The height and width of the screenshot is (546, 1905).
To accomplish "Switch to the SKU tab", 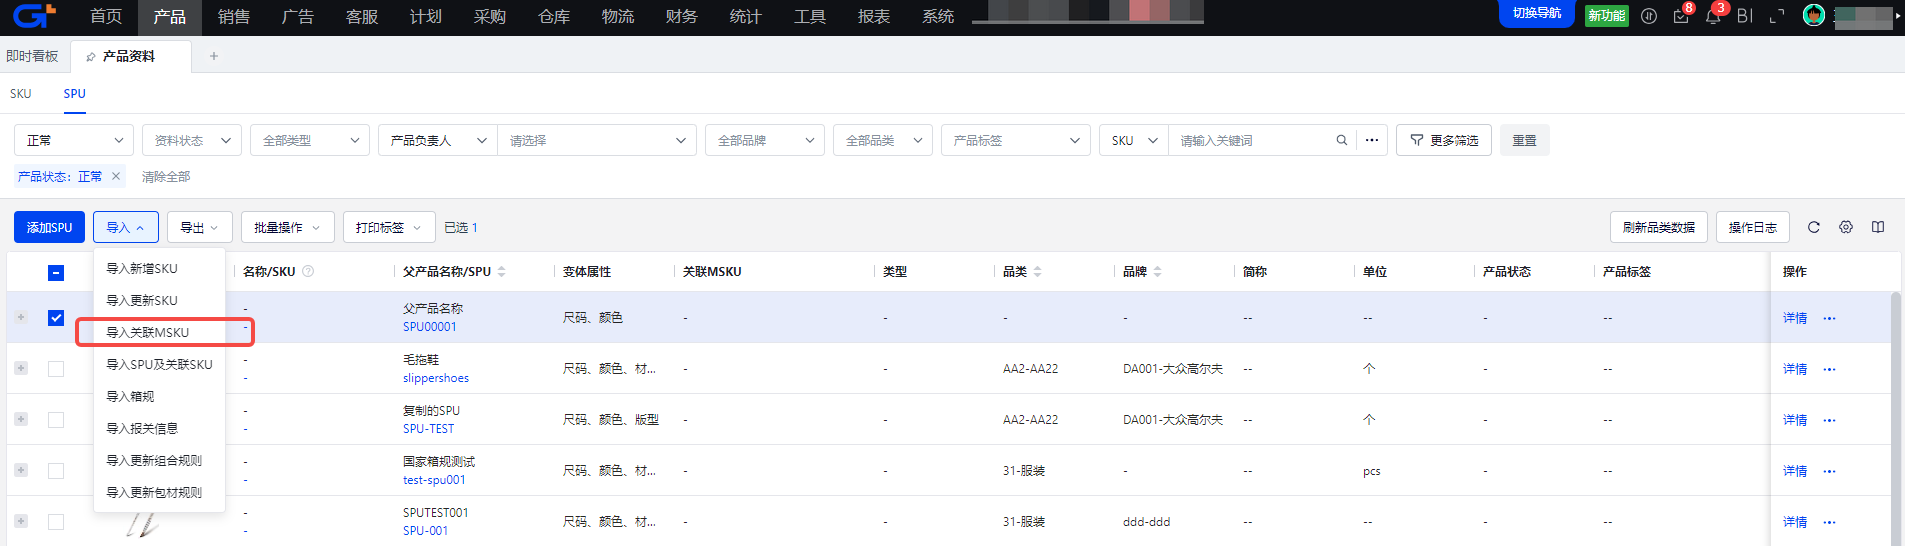I will 21,93.
